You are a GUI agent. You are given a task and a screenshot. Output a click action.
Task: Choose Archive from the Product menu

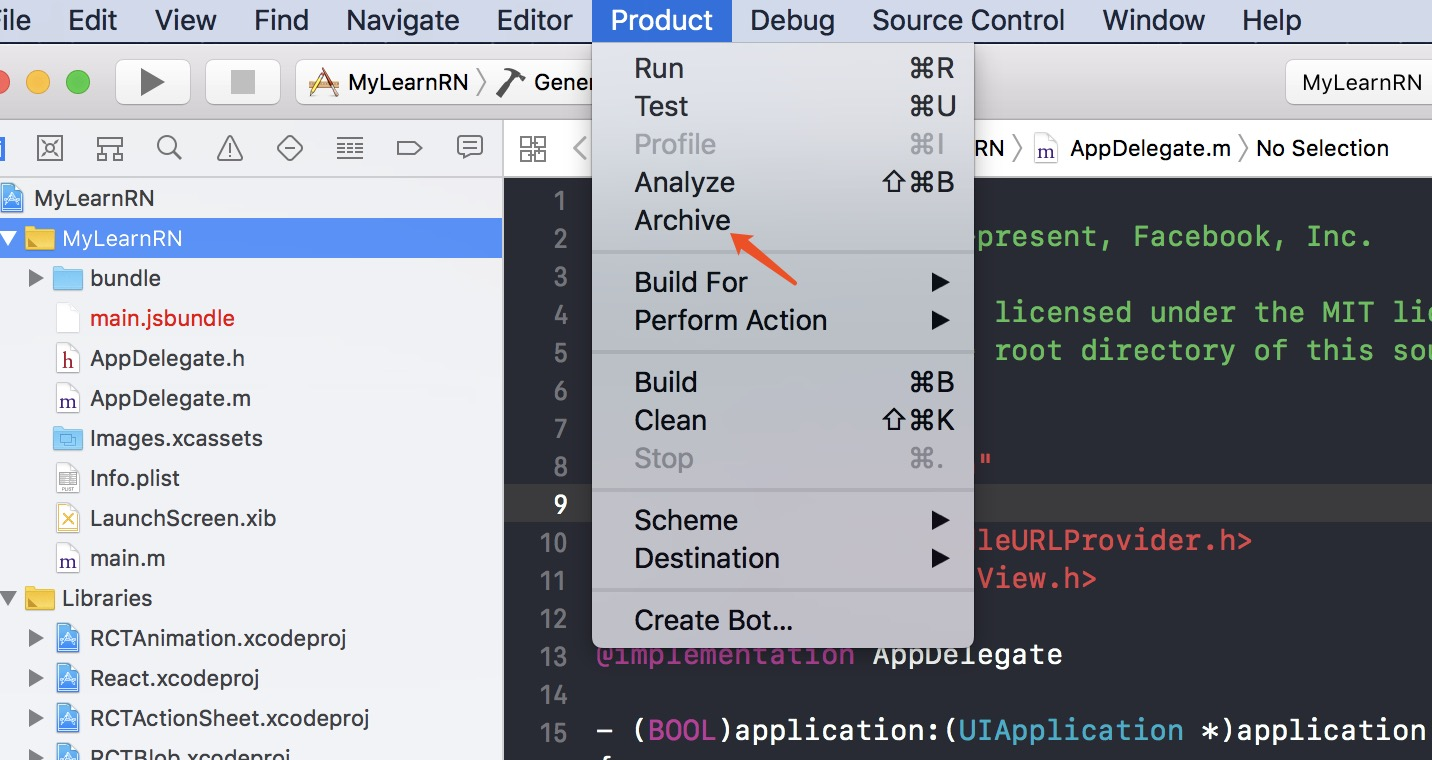tap(682, 220)
